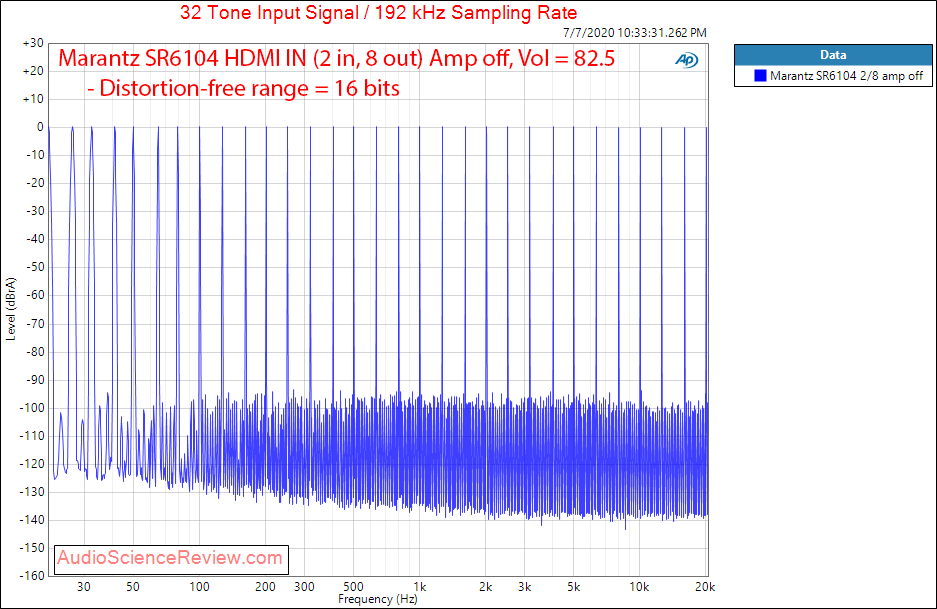Click the 'Frequency (Hz)' axis label

378,599
